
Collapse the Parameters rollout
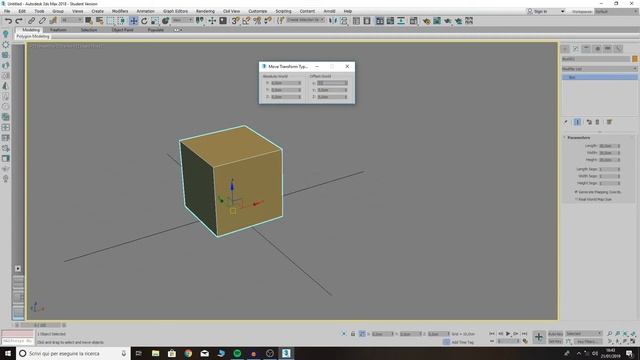coord(578,138)
